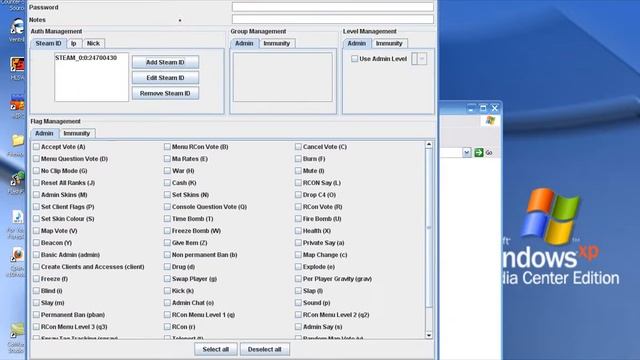The width and height of the screenshot is (640, 360).
Task: Click the Deselect all button
Action: pyautogui.click(x=264, y=349)
